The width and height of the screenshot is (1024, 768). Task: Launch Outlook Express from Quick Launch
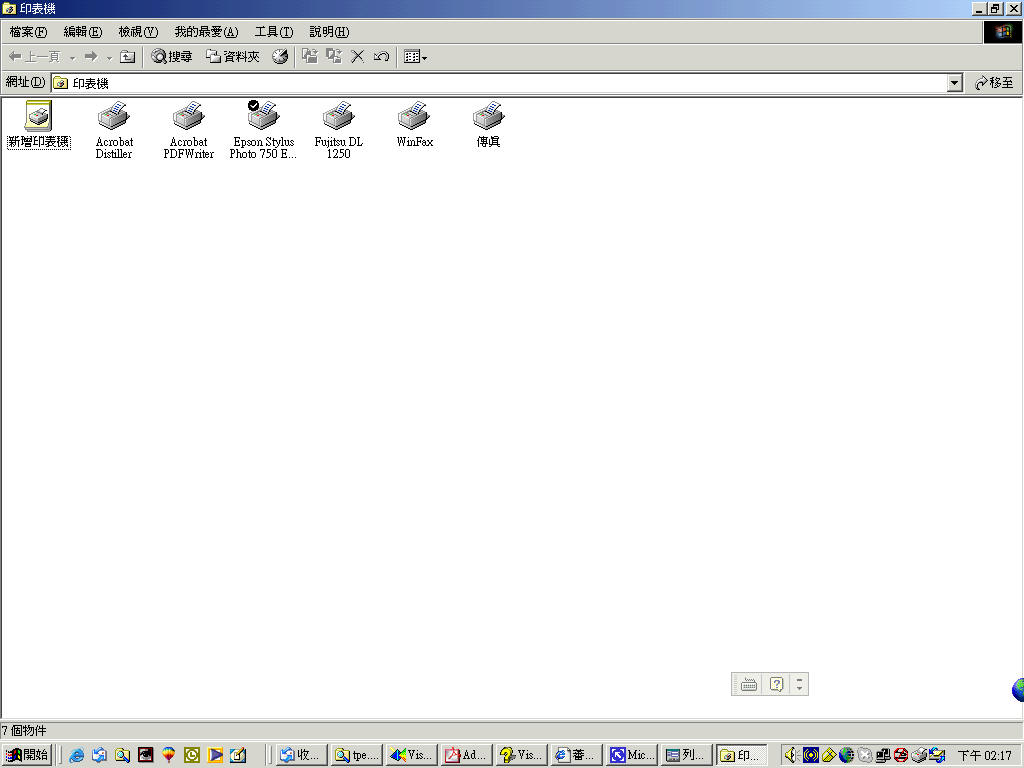click(x=99, y=756)
